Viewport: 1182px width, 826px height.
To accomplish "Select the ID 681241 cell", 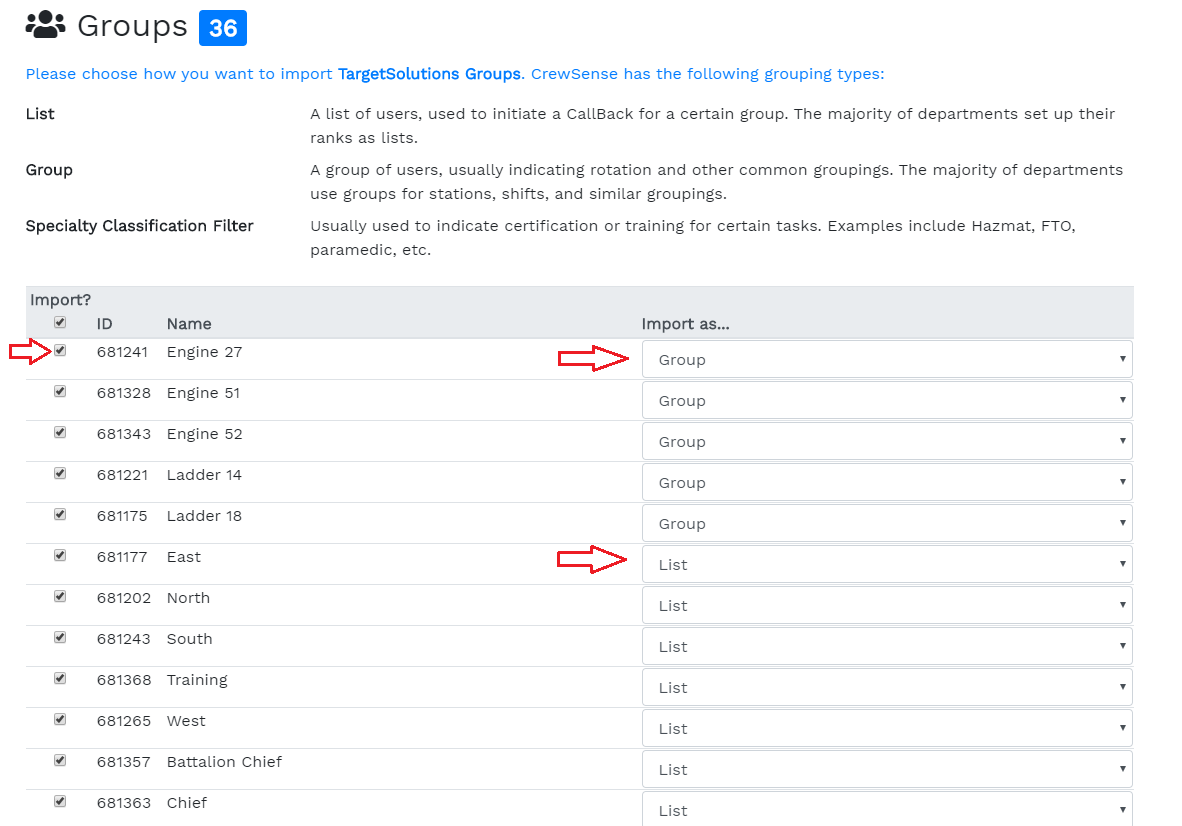I will pos(122,352).
